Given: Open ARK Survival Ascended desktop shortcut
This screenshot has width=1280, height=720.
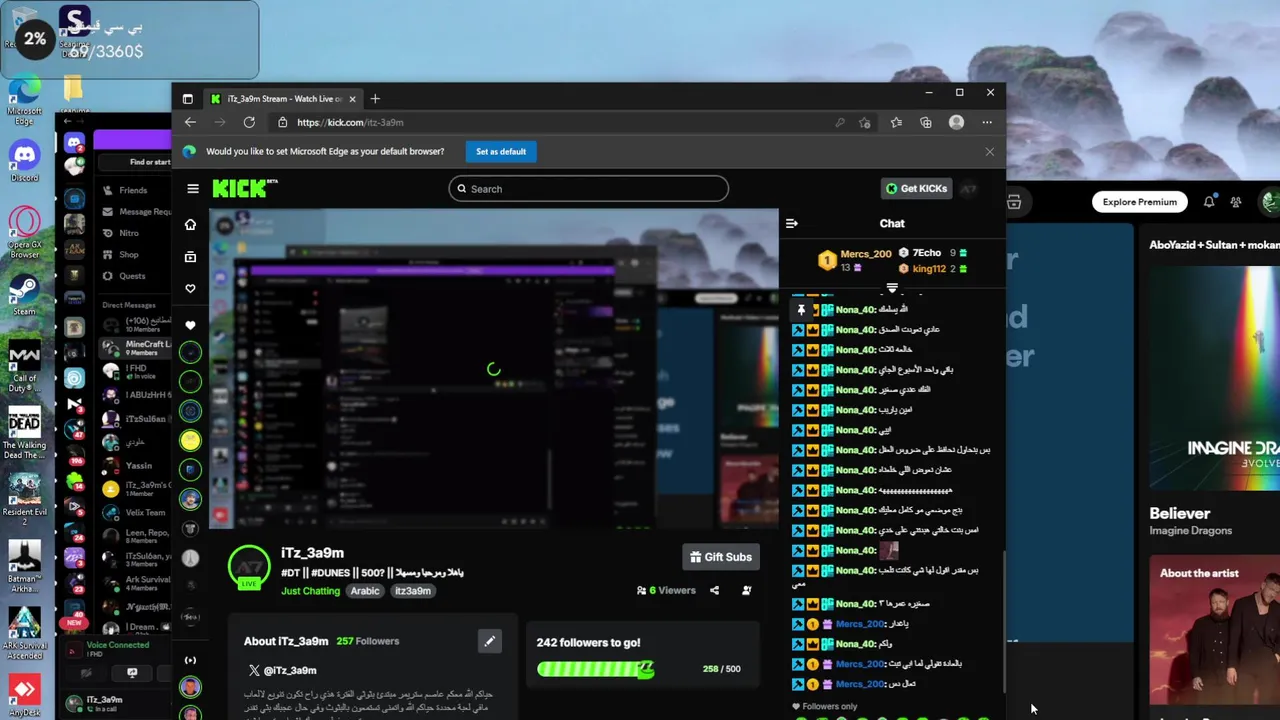Looking at the screenshot, I should coord(25,634).
